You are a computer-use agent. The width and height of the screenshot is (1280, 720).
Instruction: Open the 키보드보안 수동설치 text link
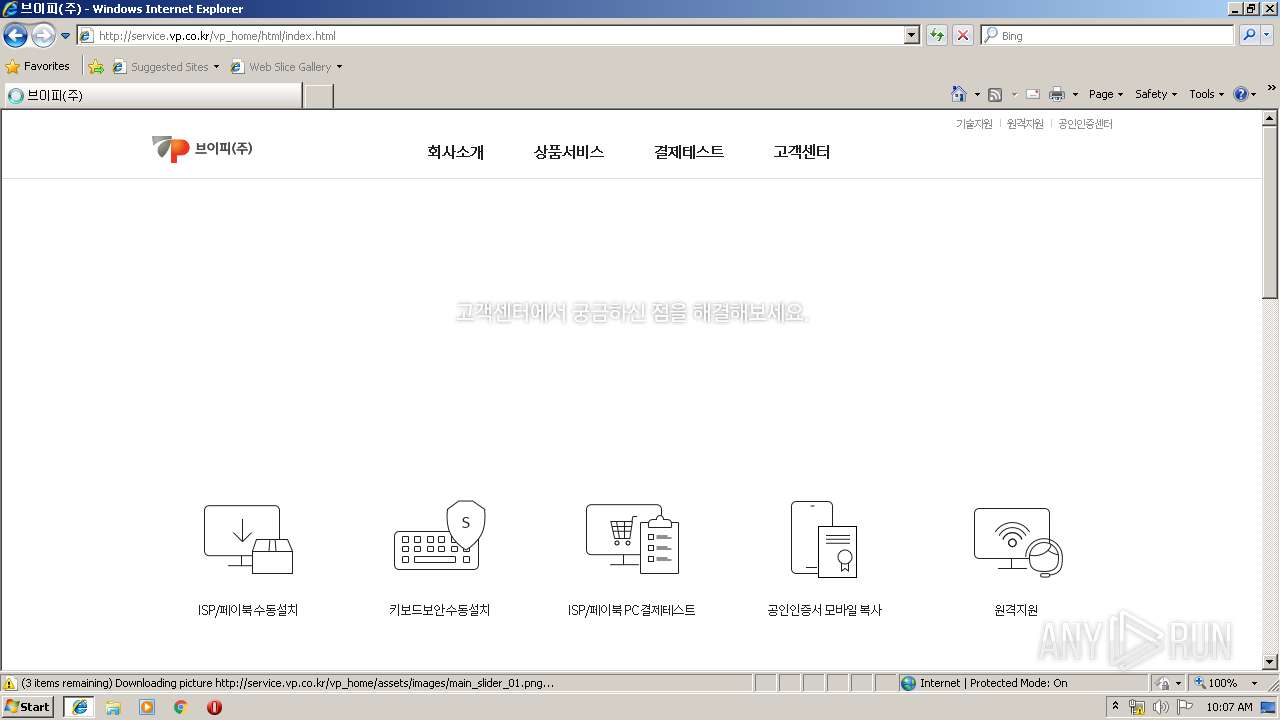(x=440, y=610)
